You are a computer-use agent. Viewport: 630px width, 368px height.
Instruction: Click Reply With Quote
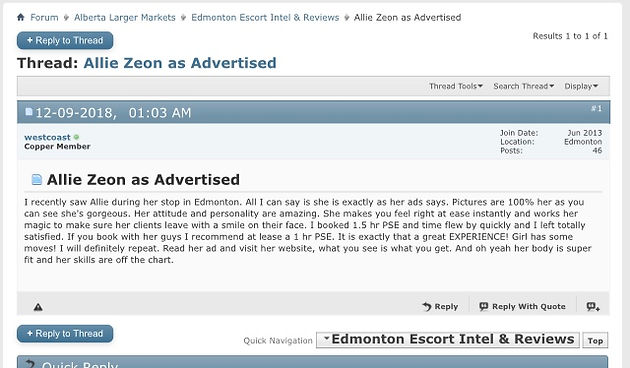coord(522,307)
